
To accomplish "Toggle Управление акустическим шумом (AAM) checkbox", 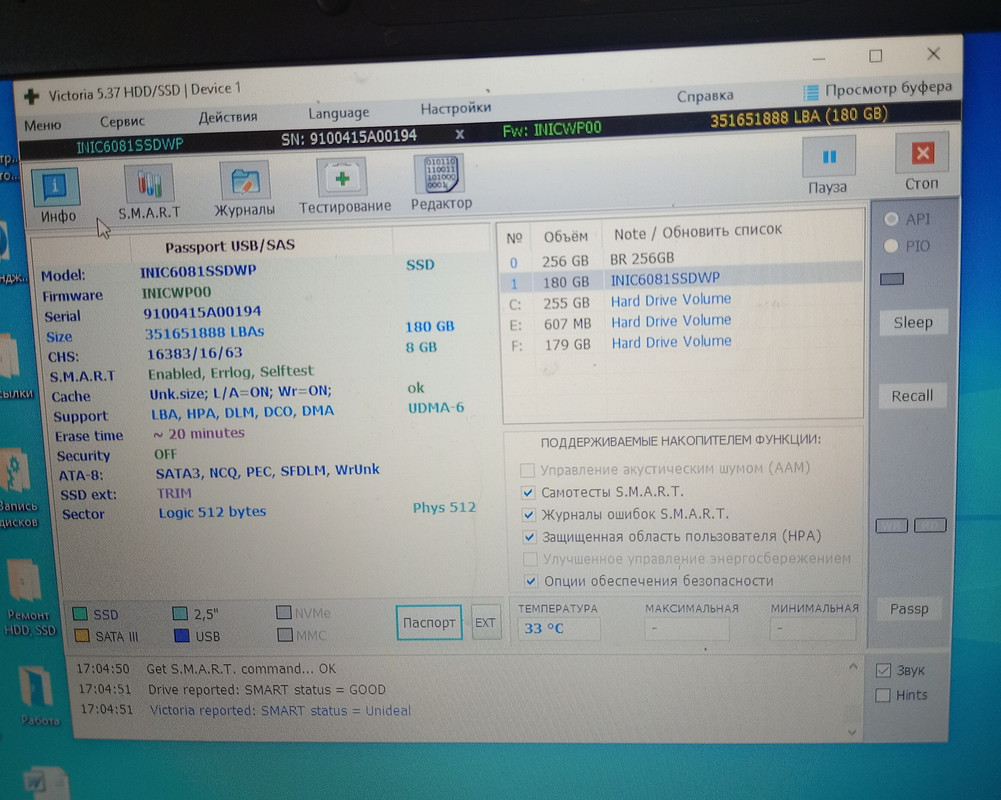I will tap(527, 470).
